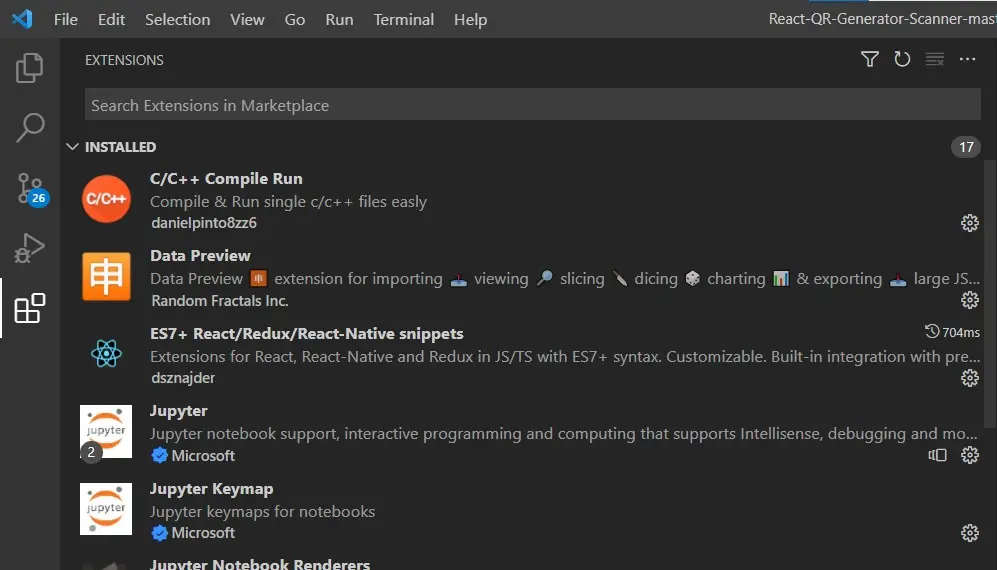Select the Extensions view icon
Viewport: 997px width, 570px height.
click(x=29, y=308)
